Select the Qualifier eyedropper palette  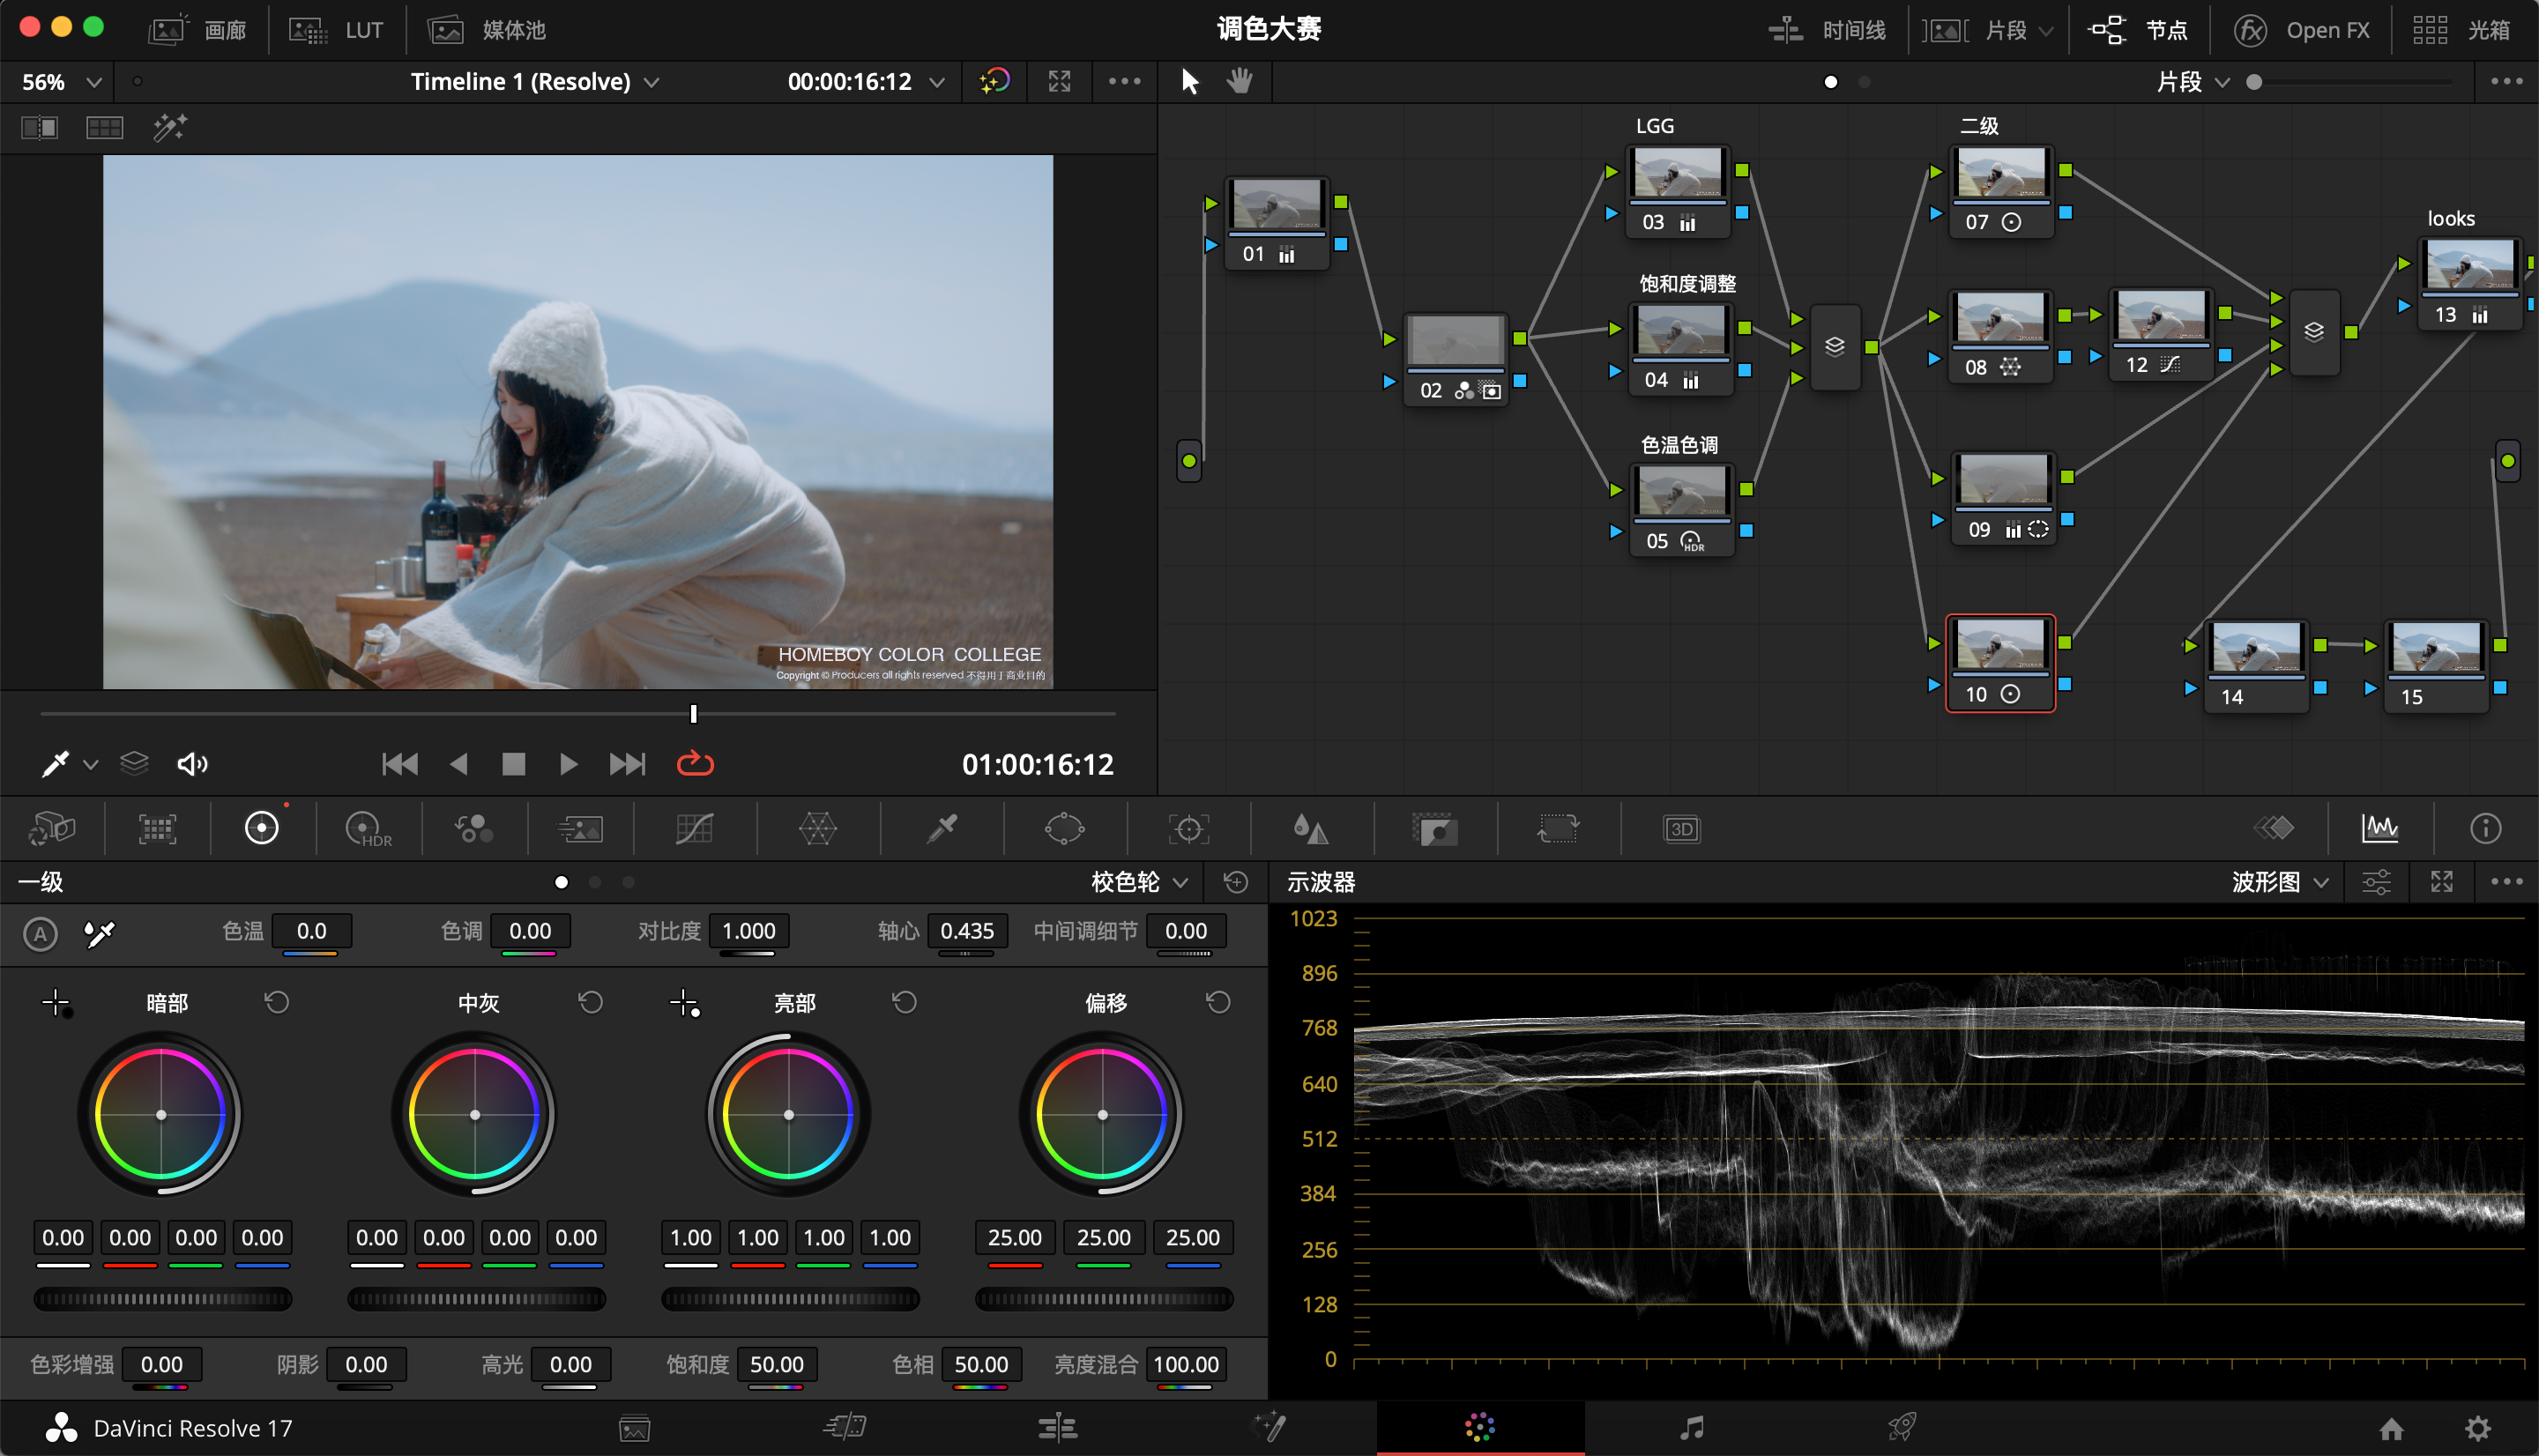[x=941, y=829]
